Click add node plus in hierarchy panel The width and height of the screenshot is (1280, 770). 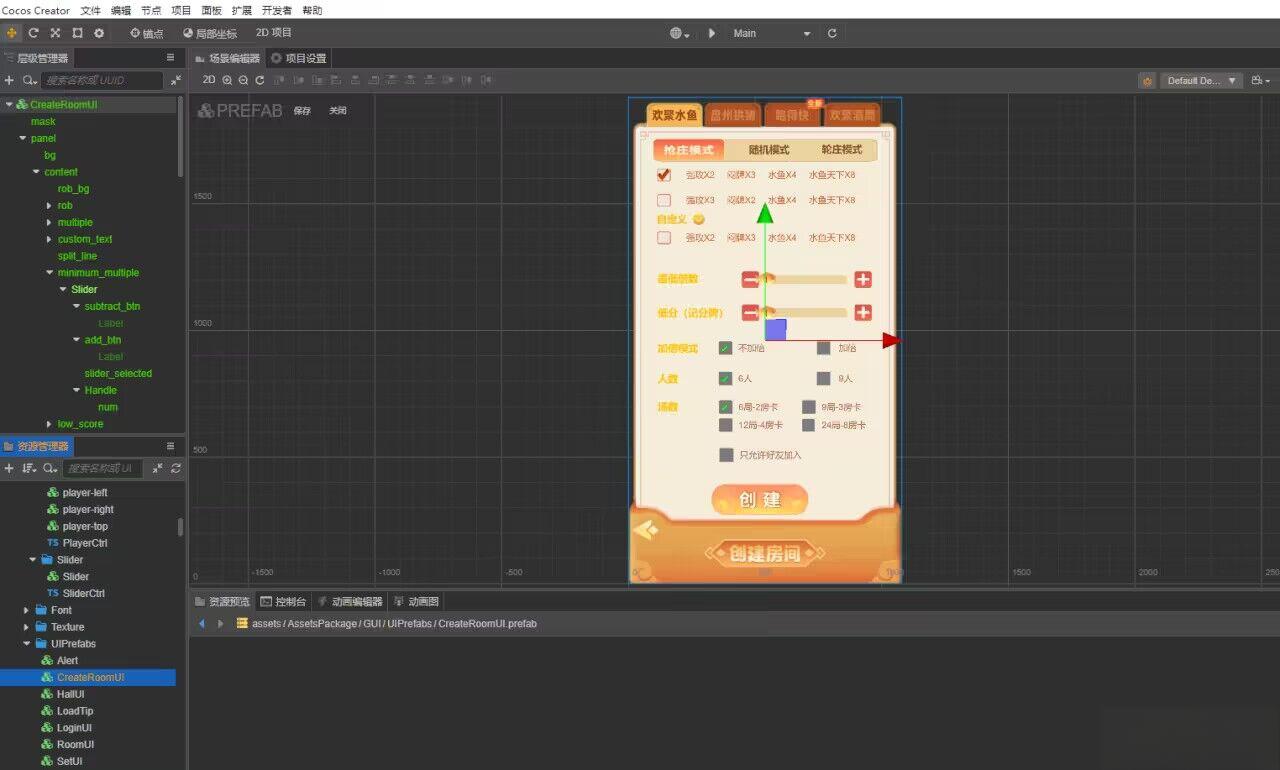(10, 80)
